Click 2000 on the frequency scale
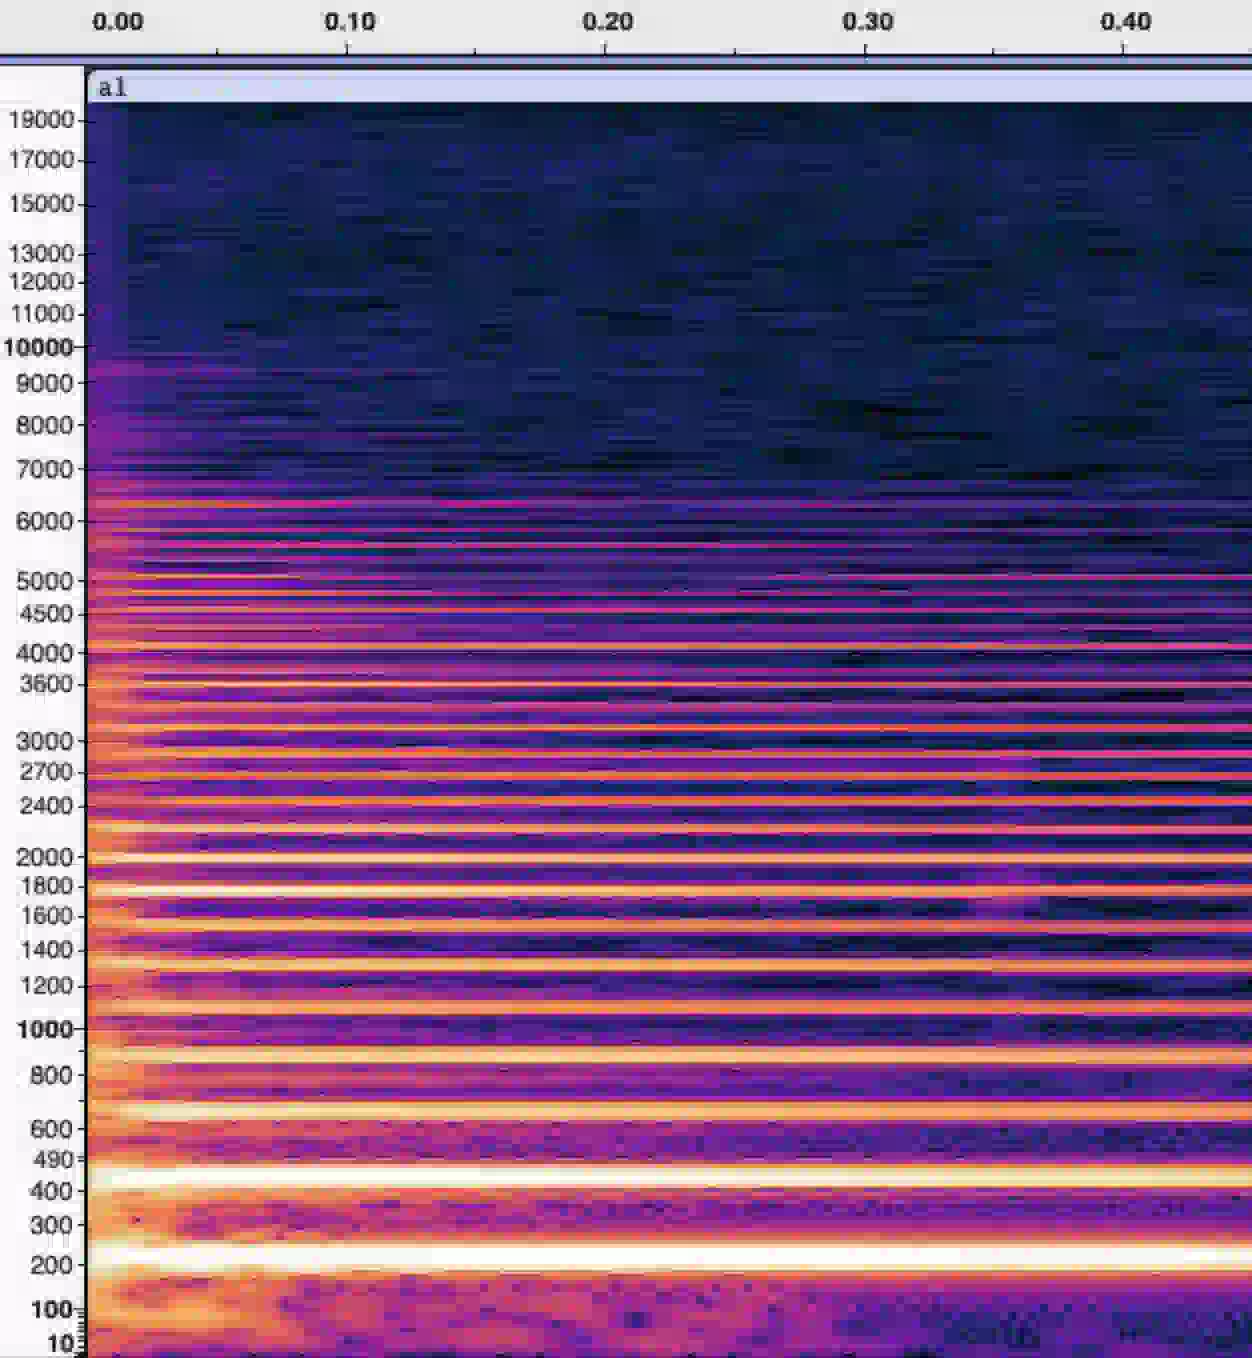Screen dimensions: 1252x1358 tap(44, 858)
